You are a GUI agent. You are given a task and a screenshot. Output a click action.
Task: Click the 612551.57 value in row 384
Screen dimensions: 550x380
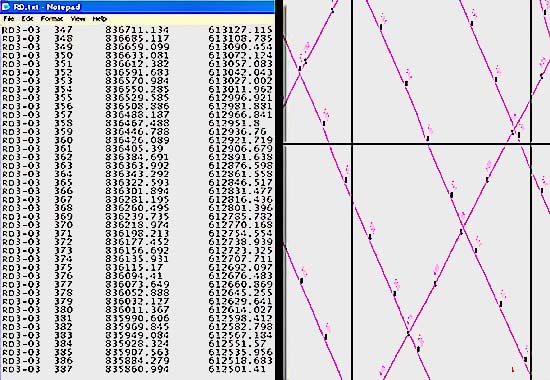point(237,344)
